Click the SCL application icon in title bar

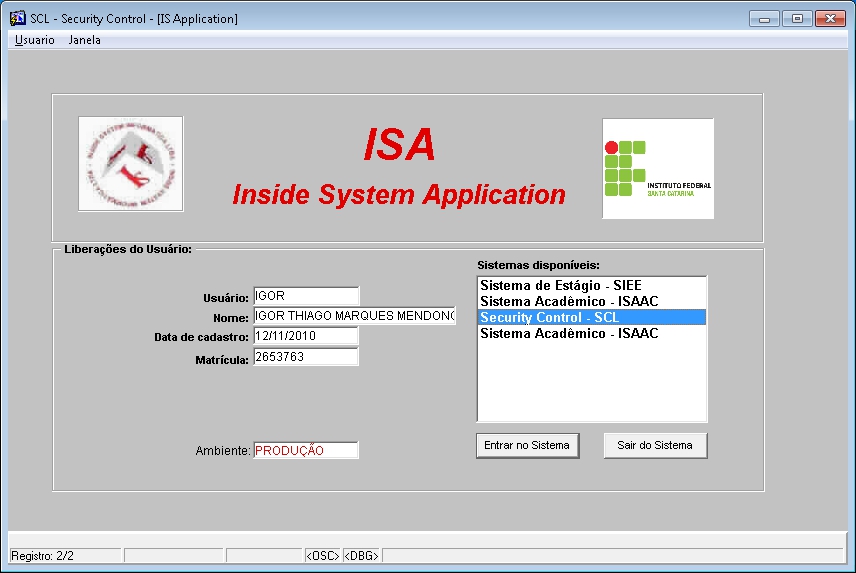[17, 18]
